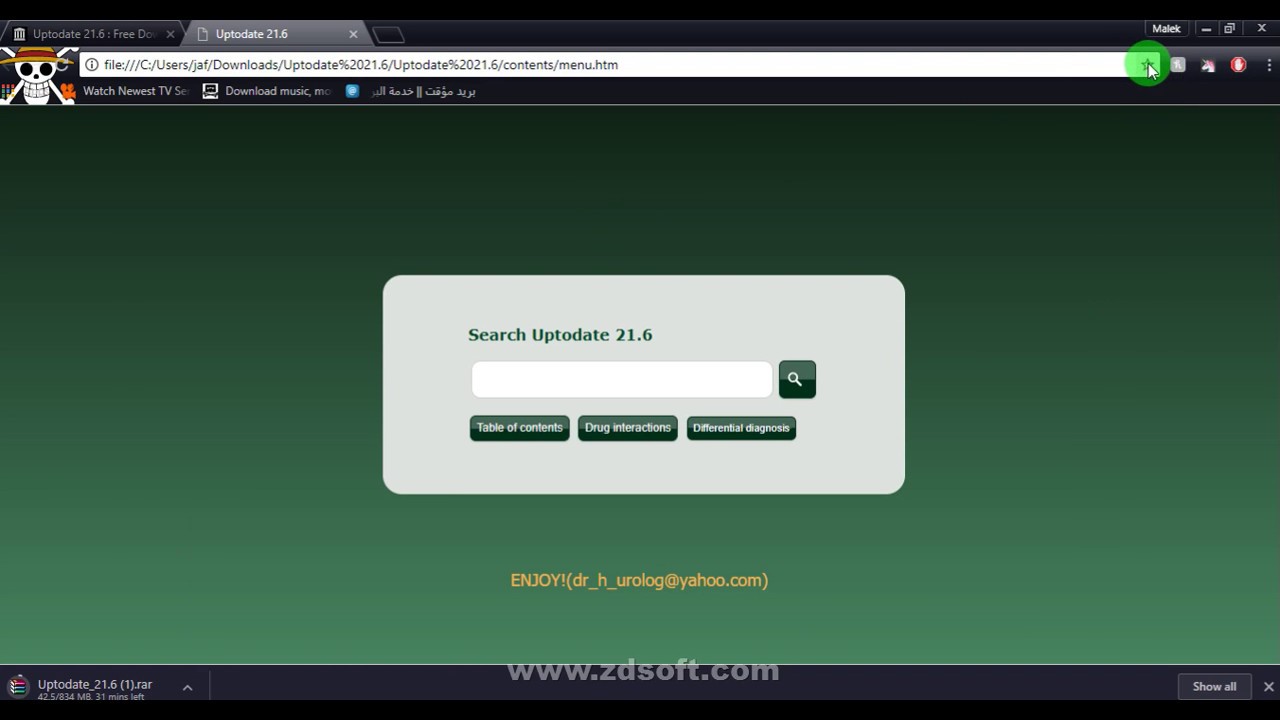Bookmark this page with the star
This screenshot has width=1280, height=720.
1147,65
